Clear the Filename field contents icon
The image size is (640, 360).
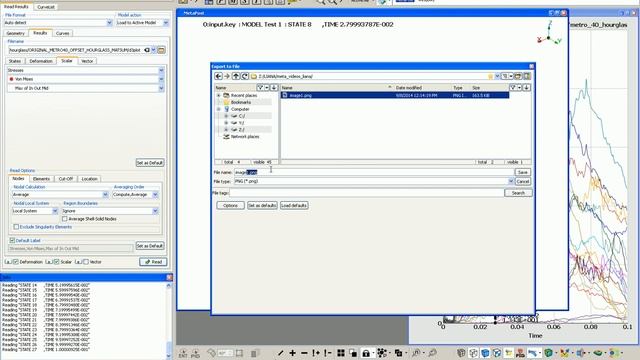click(x=147, y=50)
